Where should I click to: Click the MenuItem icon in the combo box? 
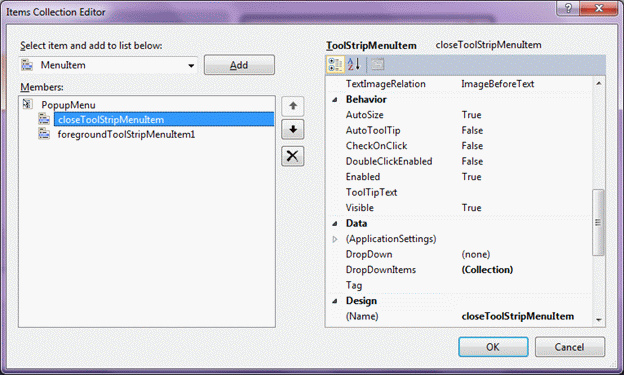coord(27,64)
